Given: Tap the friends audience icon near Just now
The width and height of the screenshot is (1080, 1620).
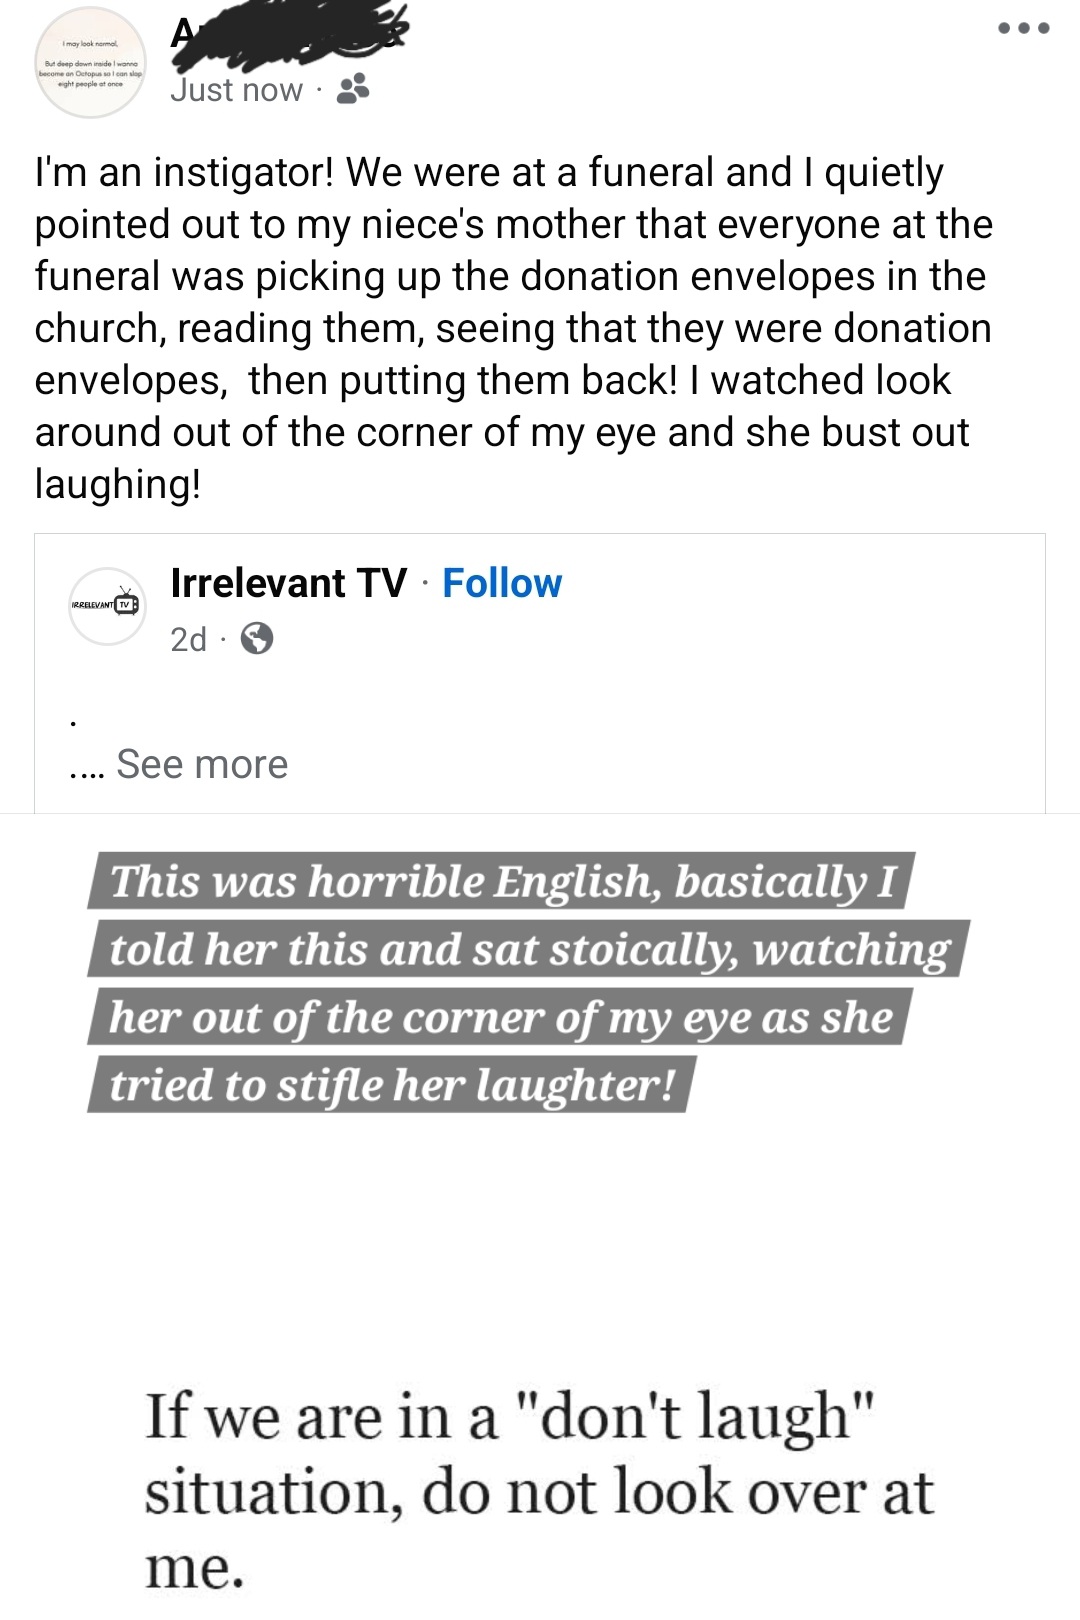Looking at the screenshot, I should (353, 90).
